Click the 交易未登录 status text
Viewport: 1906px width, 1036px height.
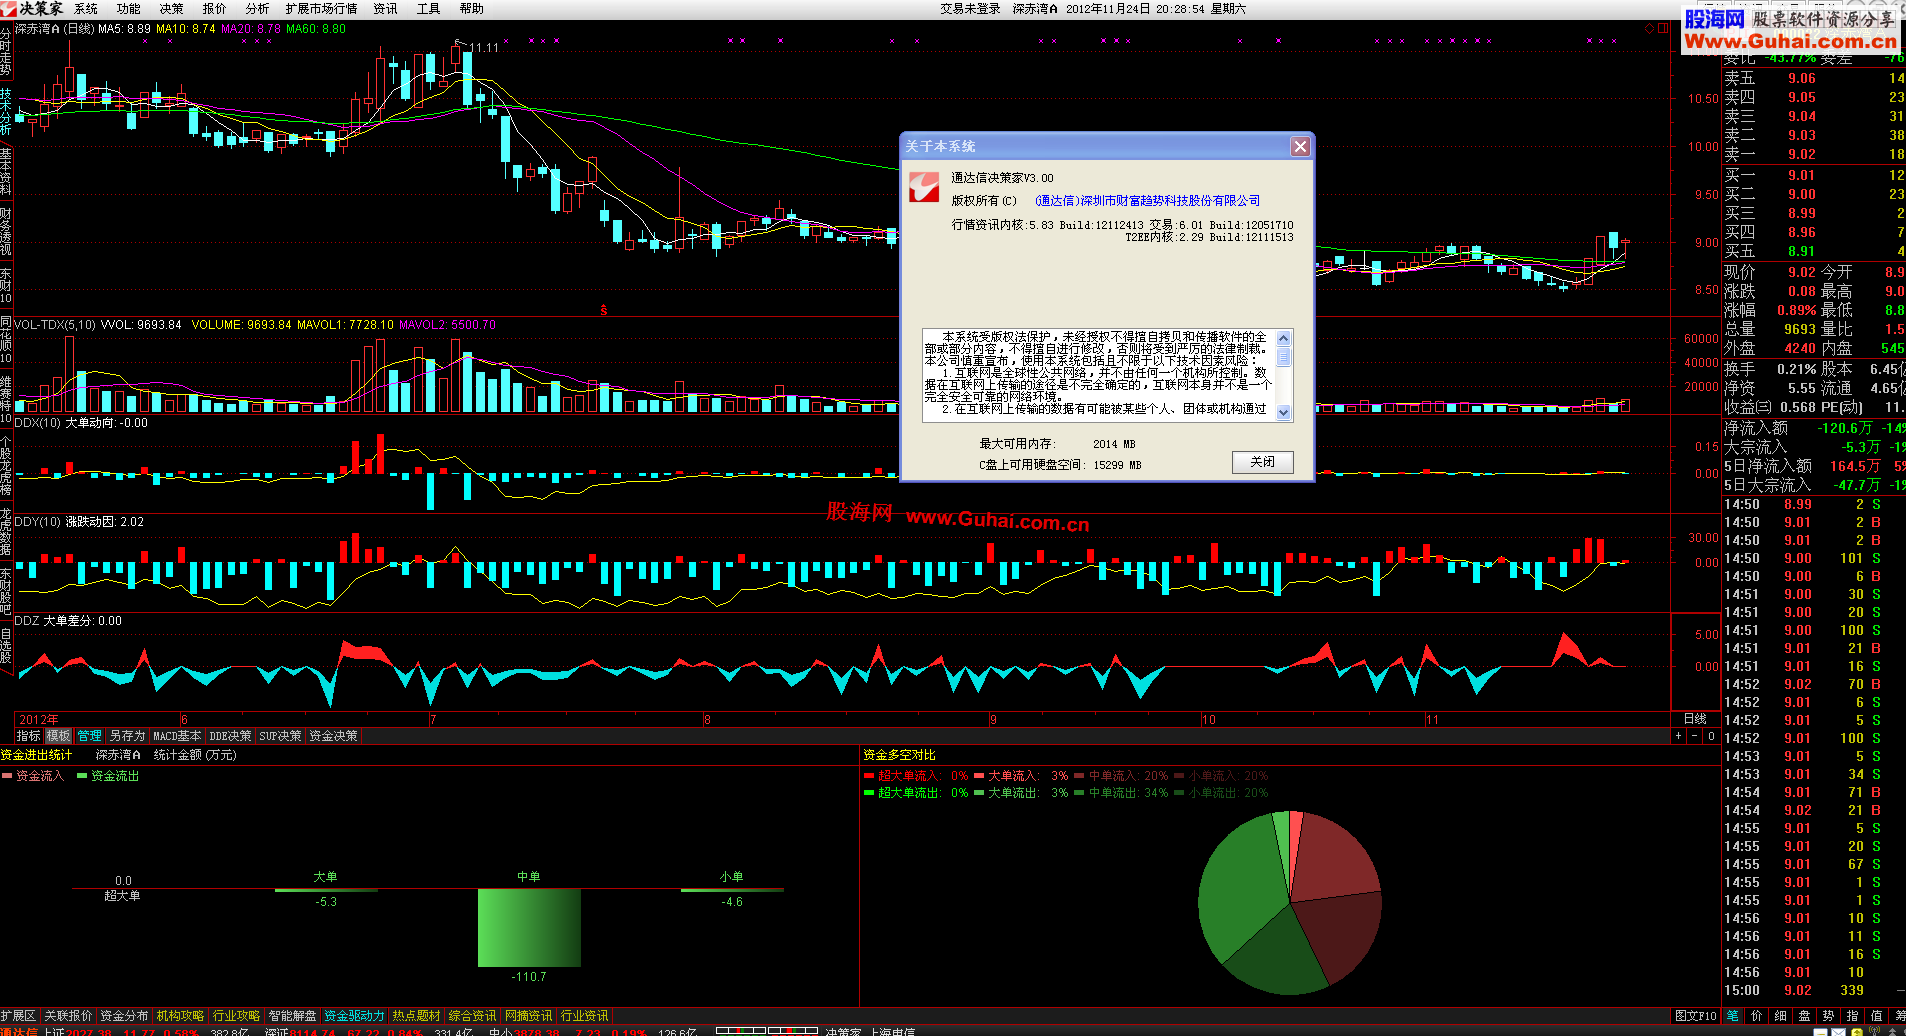[970, 9]
